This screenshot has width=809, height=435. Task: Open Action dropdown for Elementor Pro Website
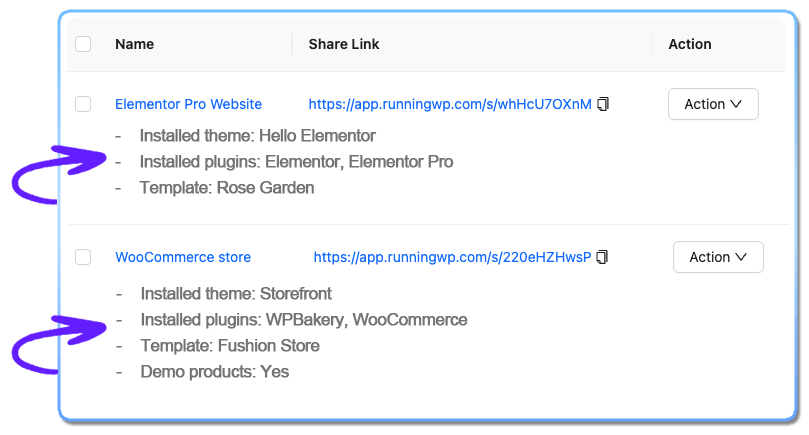point(713,104)
